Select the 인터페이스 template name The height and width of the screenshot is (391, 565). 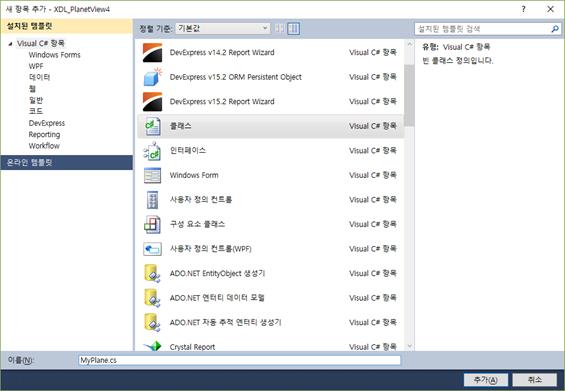point(188,151)
